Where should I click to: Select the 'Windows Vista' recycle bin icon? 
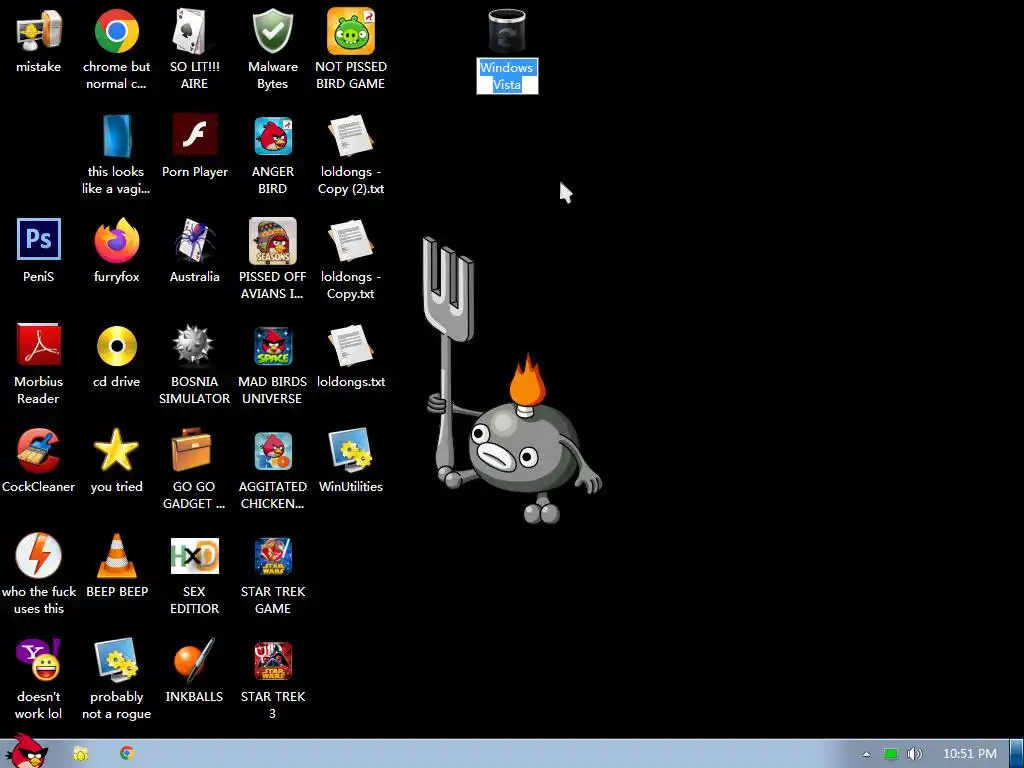tap(507, 31)
